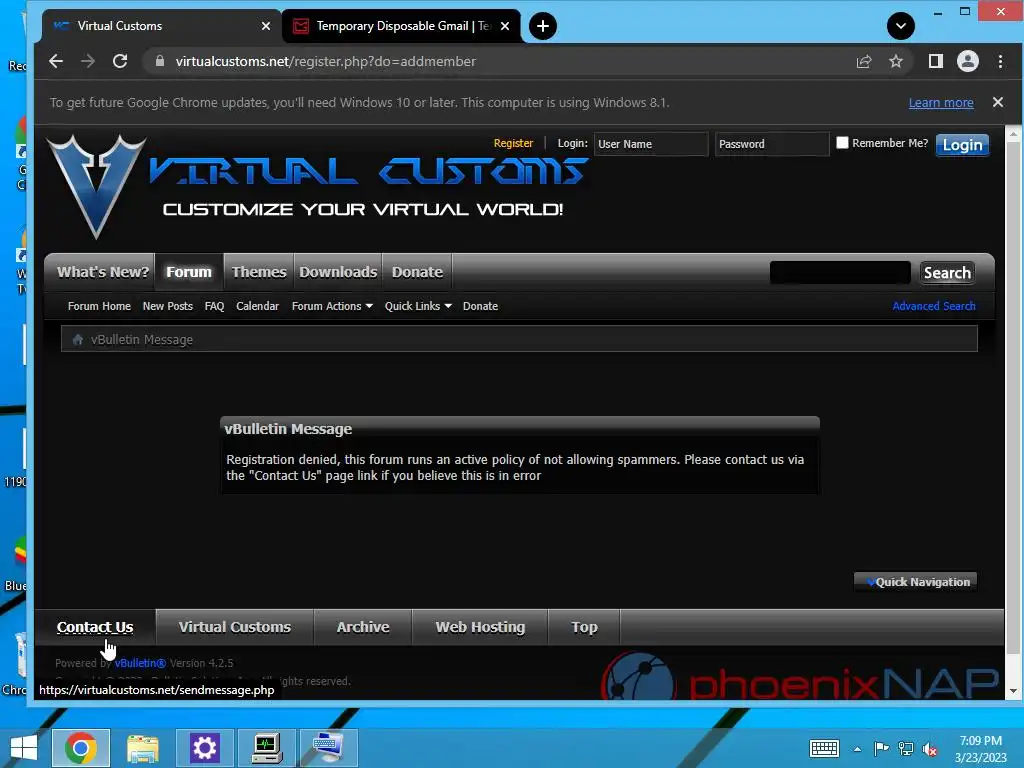Toggle the browser side panel icon

935,61
